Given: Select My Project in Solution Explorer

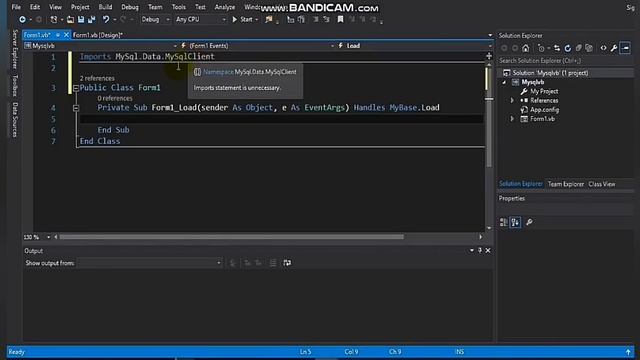Looking at the screenshot, I should pos(544,91).
